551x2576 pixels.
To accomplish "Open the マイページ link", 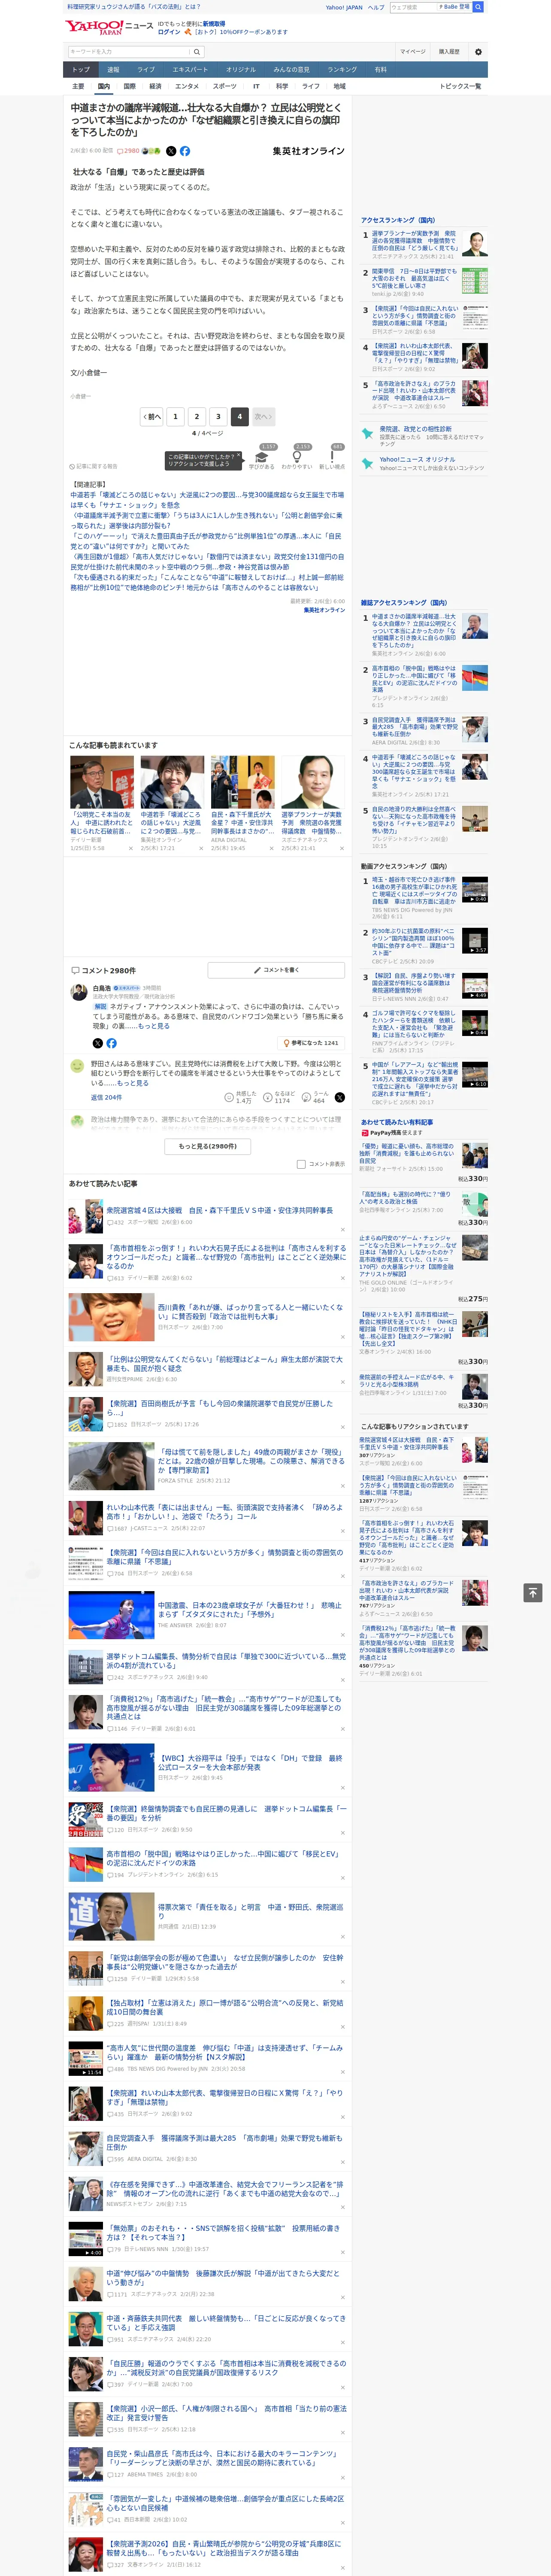I will (x=413, y=52).
